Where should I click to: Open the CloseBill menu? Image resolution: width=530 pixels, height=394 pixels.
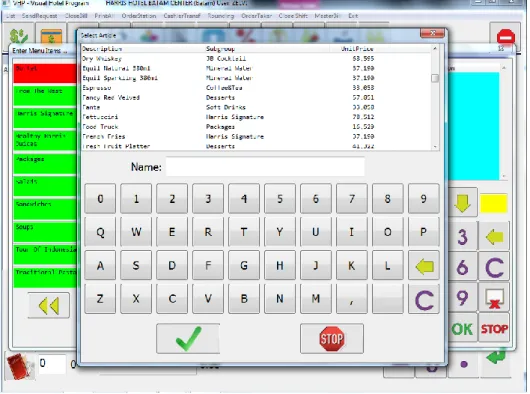click(x=76, y=16)
